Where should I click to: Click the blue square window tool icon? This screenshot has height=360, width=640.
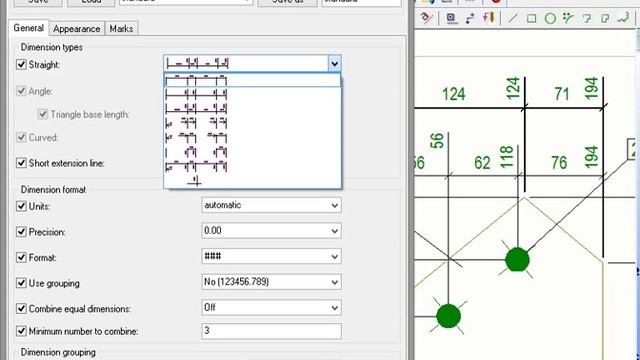click(451, 18)
